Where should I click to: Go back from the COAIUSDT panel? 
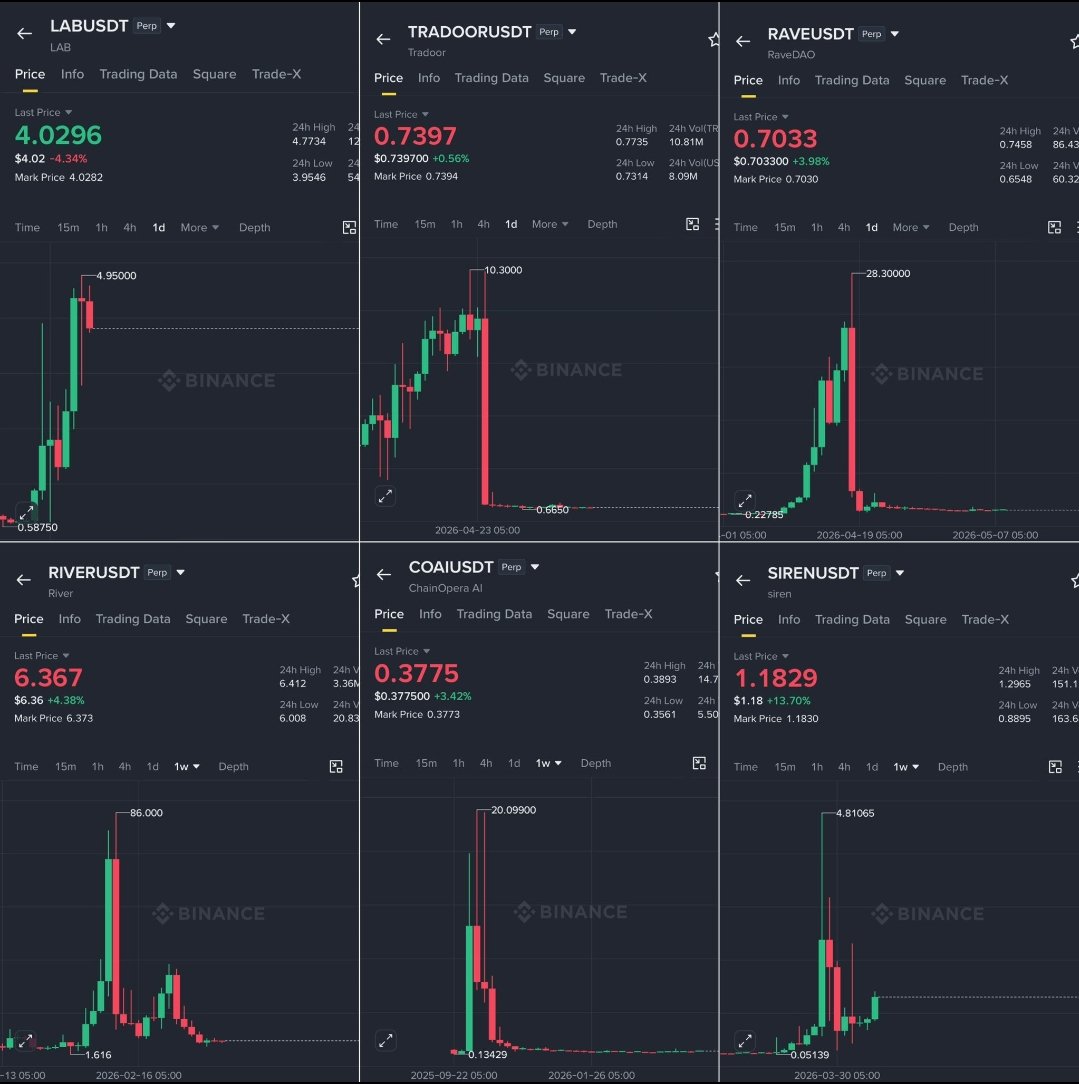click(384, 574)
